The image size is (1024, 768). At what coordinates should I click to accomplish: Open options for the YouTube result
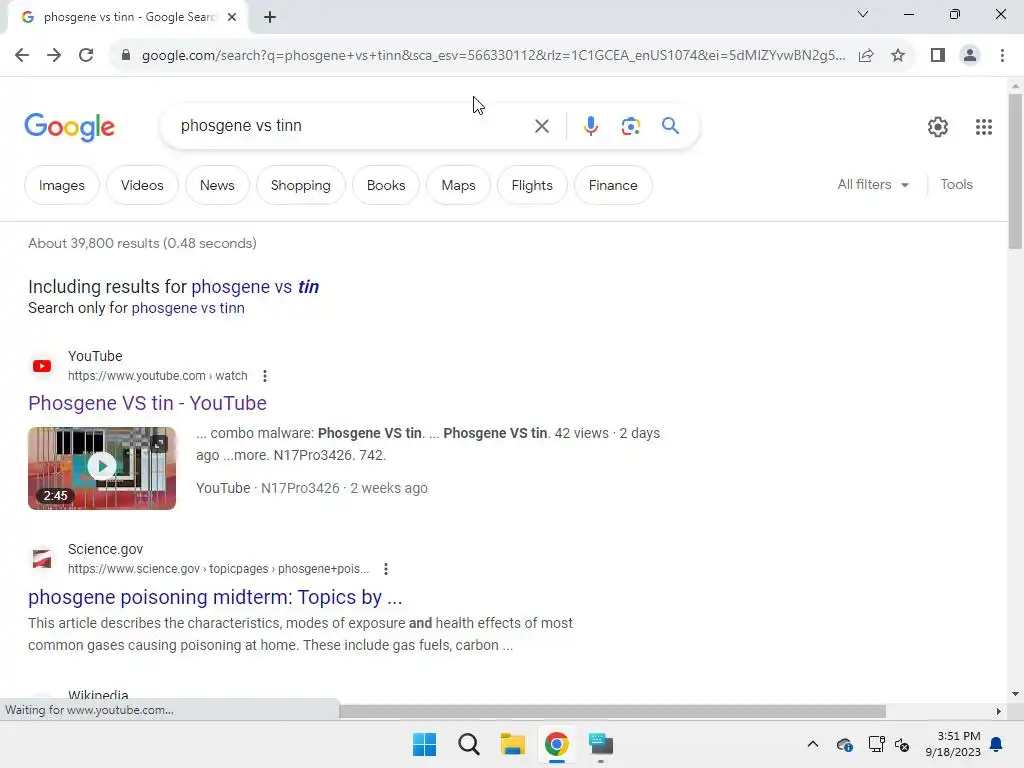pyautogui.click(x=264, y=376)
